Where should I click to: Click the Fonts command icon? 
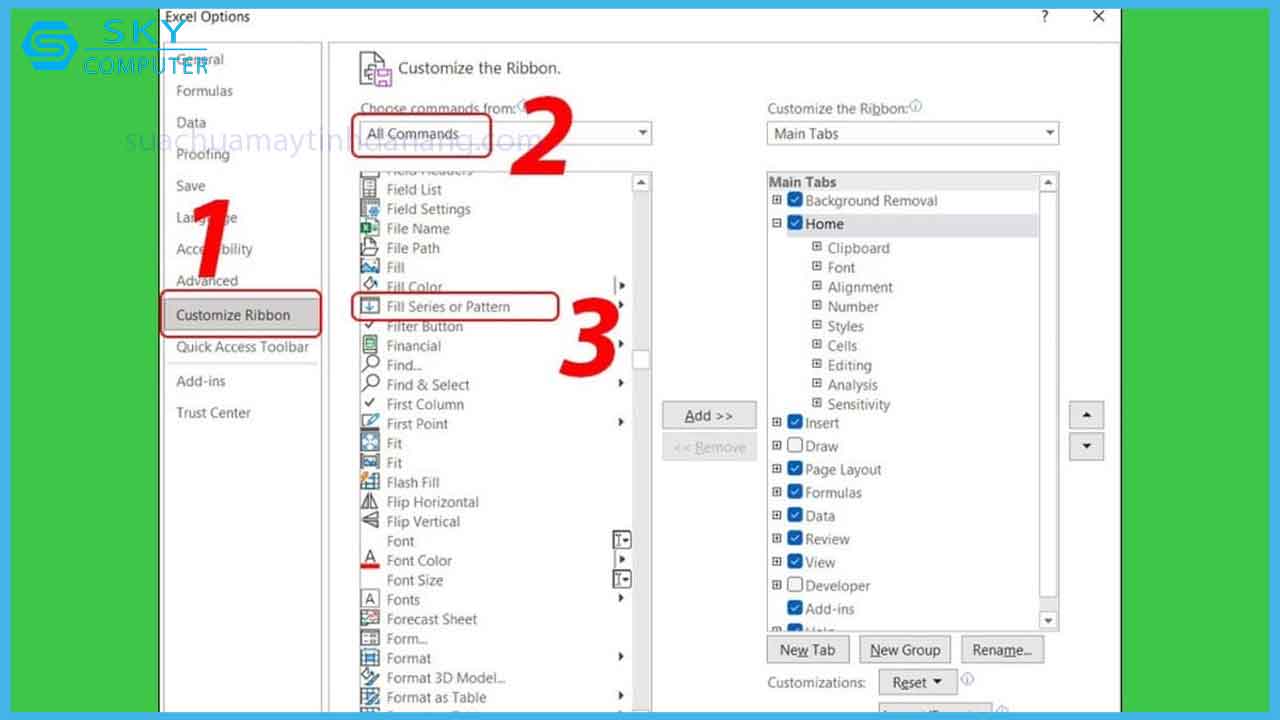click(x=370, y=599)
